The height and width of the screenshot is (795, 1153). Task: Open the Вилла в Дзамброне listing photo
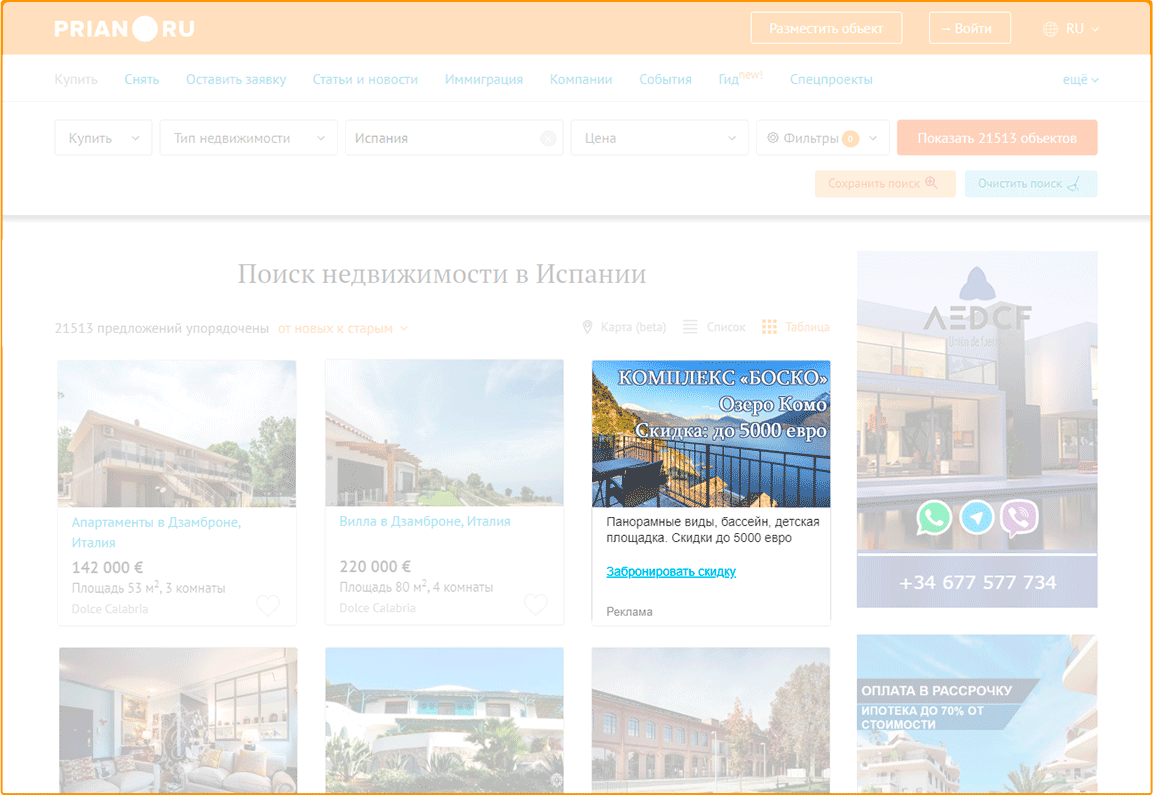point(444,433)
